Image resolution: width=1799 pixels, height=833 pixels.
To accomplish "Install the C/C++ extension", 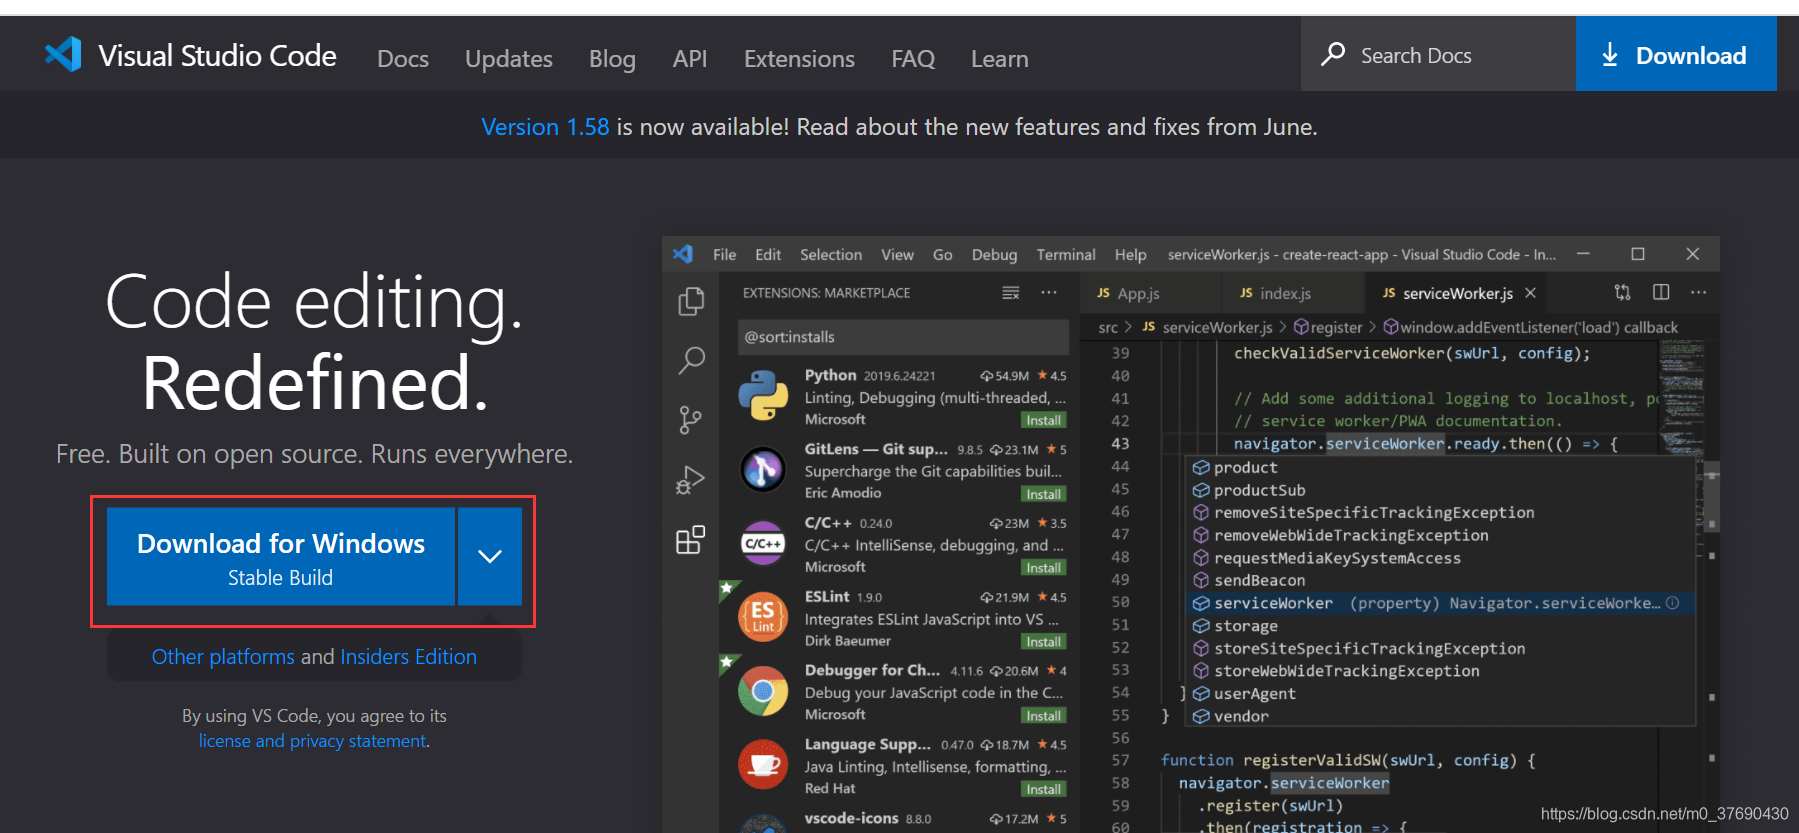I will coord(1044,567).
